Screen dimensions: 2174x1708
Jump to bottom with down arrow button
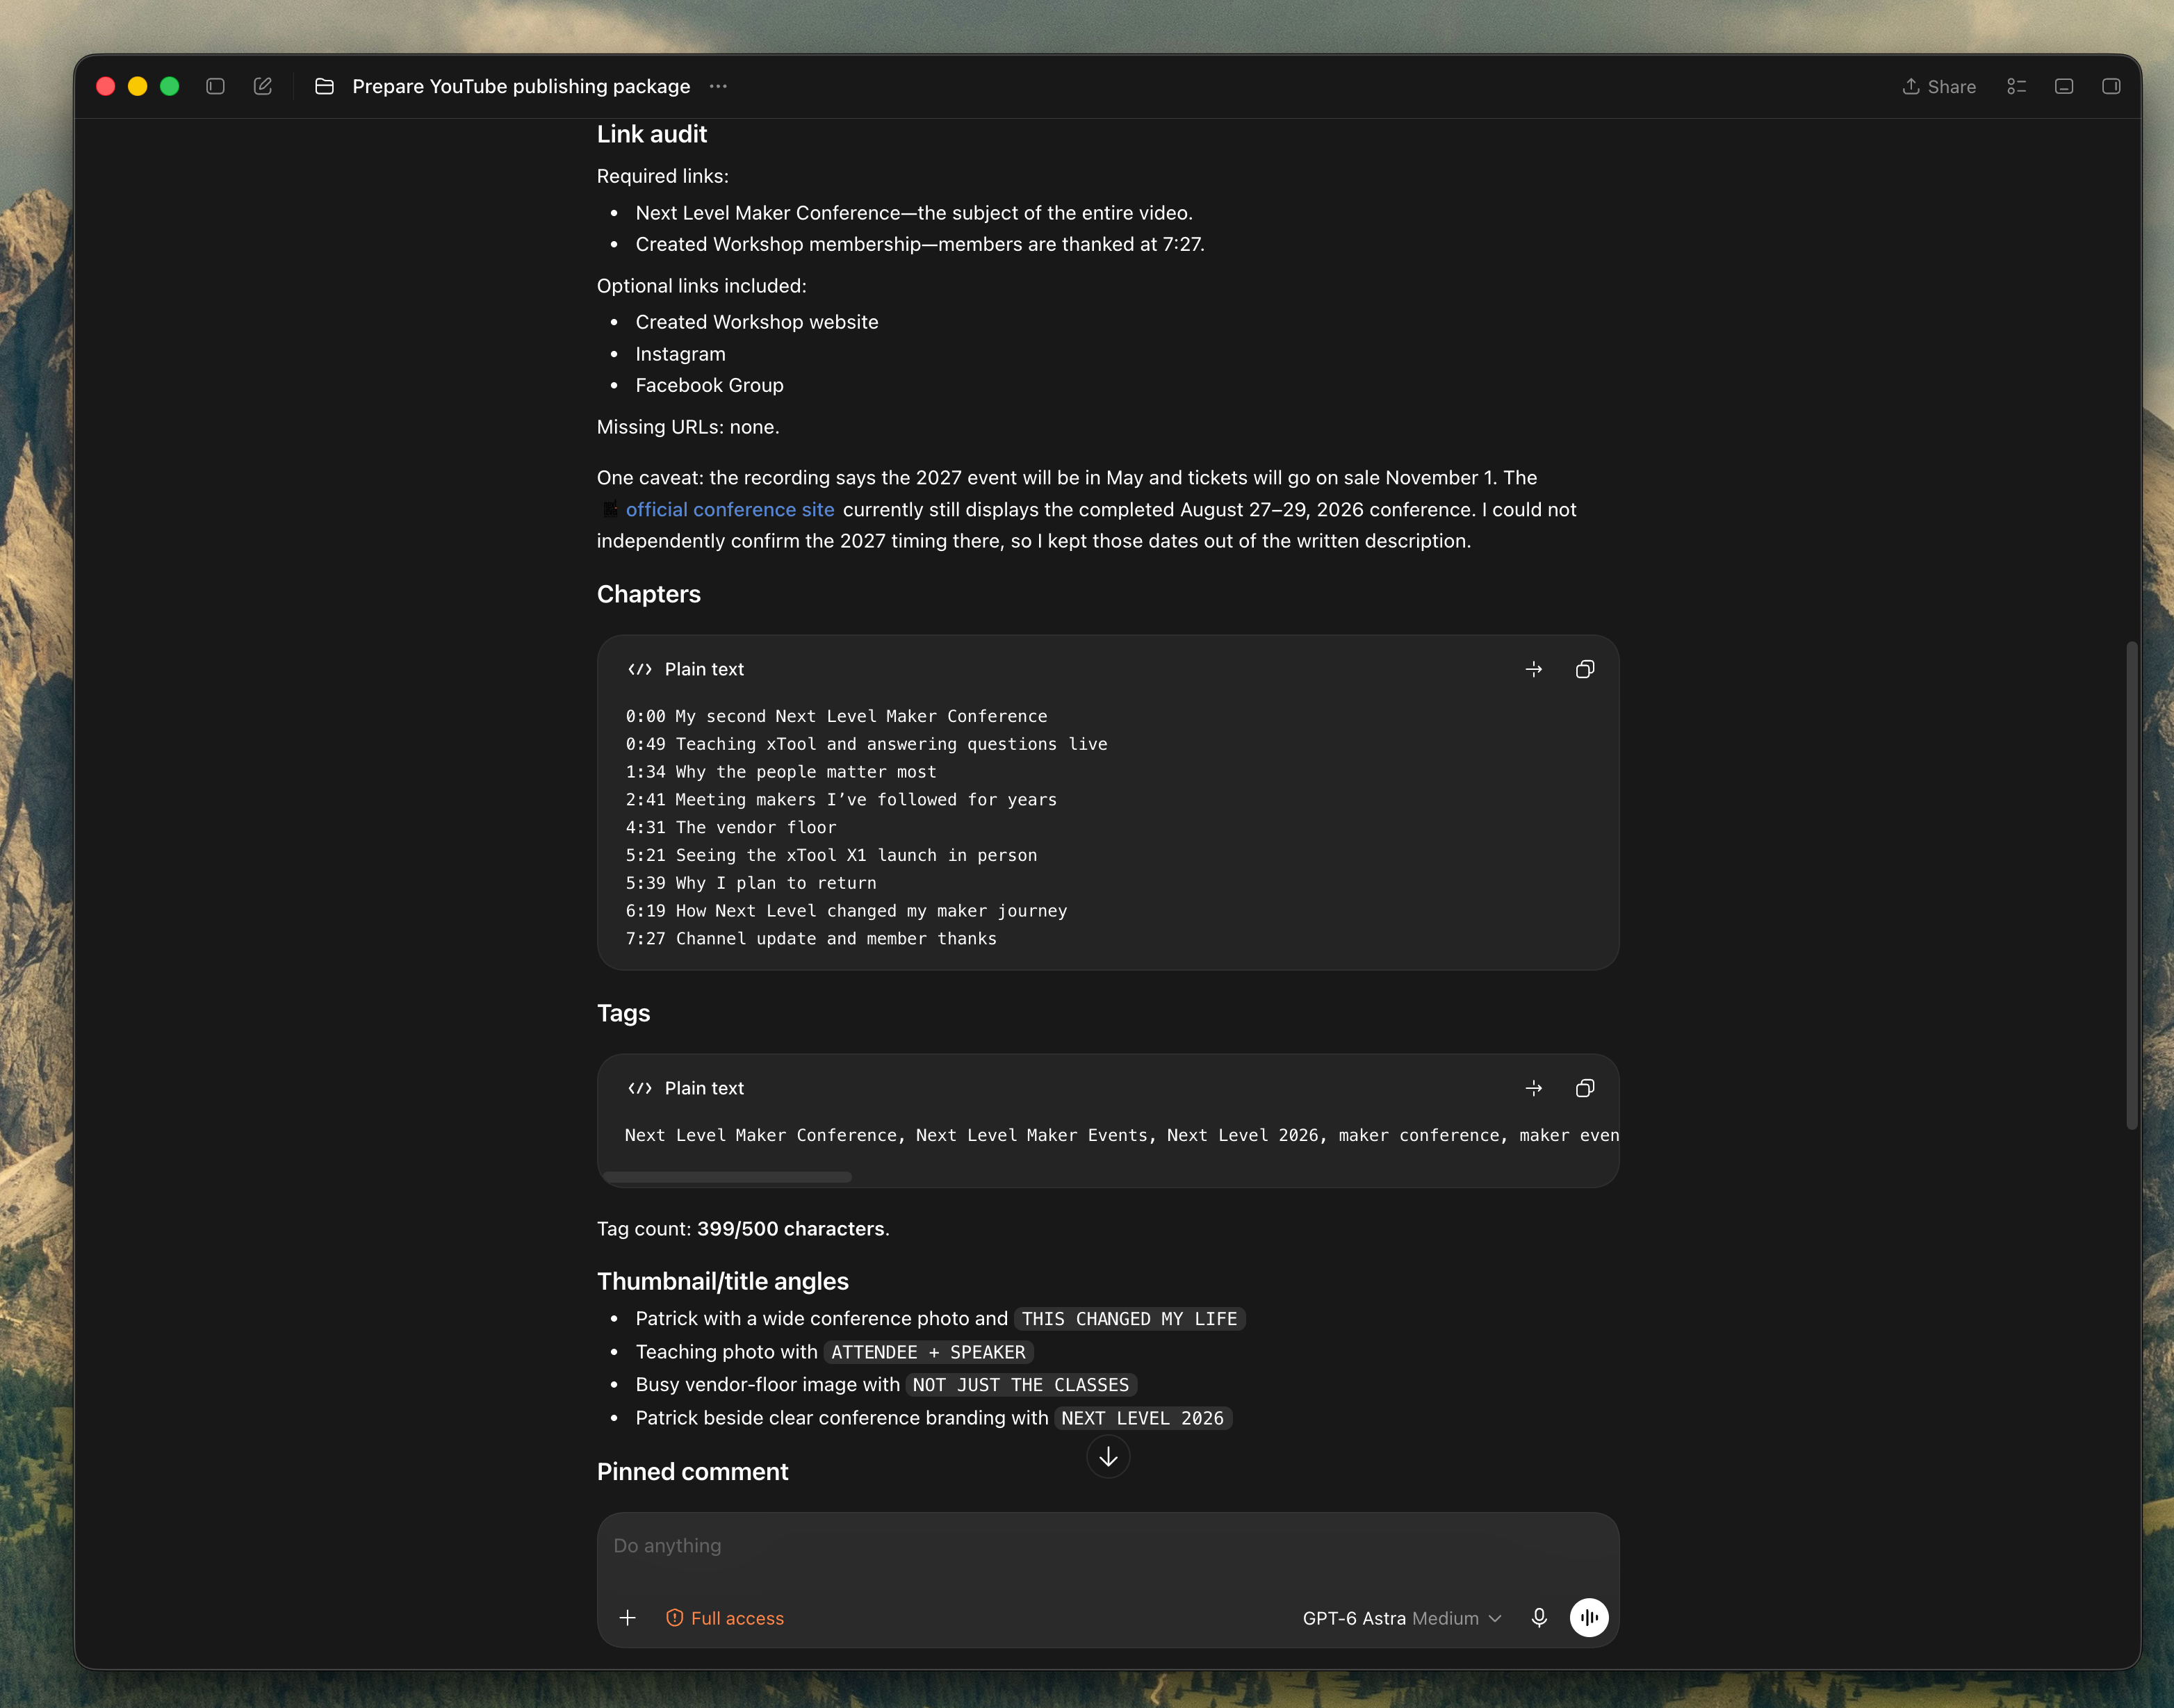[1108, 1457]
